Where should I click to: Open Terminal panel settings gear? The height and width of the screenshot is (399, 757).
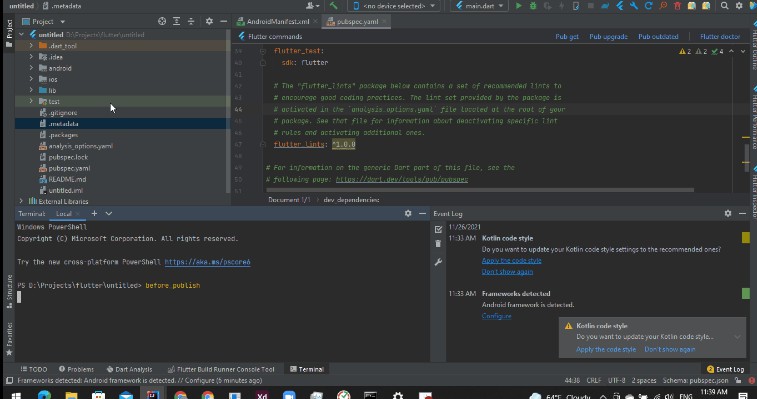pyautogui.click(x=408, y=213)
